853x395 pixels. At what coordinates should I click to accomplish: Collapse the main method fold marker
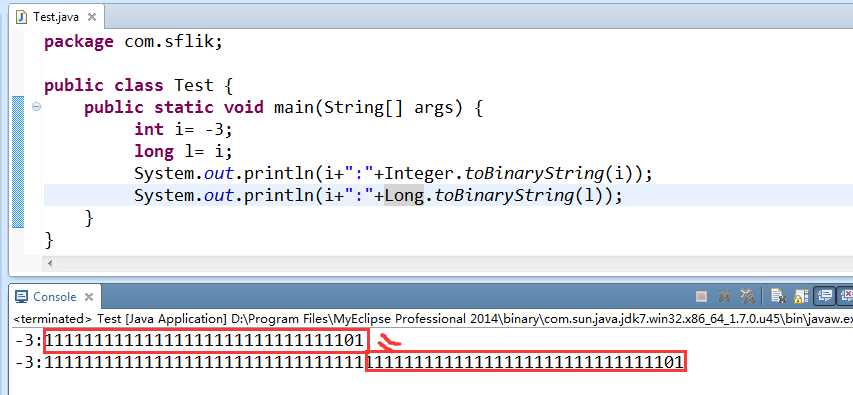pos(36,107)
